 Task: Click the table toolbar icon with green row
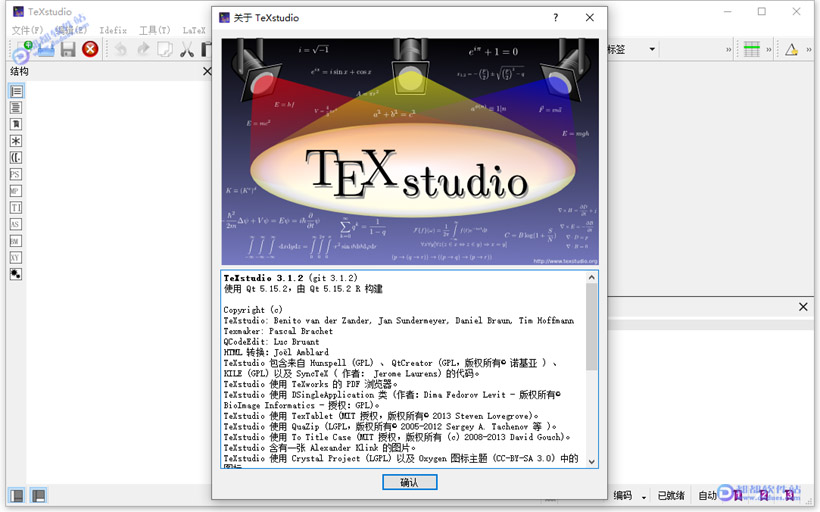pyautogui.click(x=751, y=50)
